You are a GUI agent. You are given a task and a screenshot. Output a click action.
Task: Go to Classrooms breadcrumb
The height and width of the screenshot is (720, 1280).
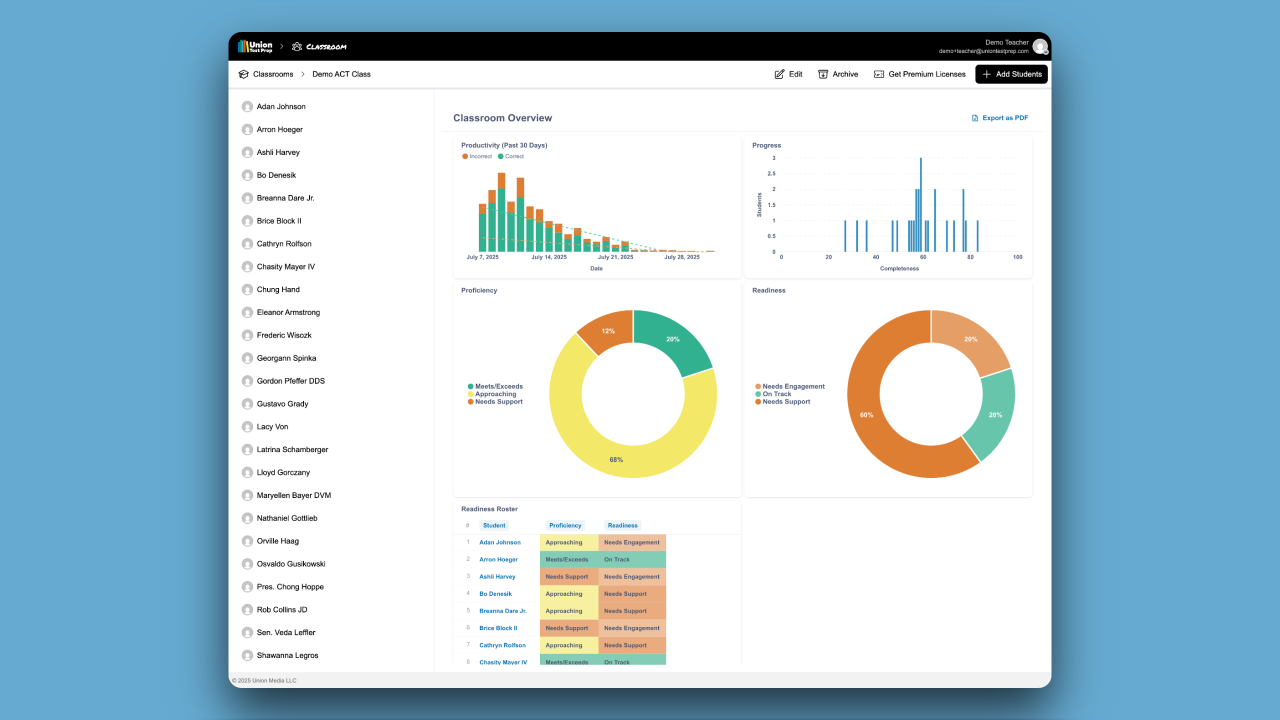pos(273,74)
